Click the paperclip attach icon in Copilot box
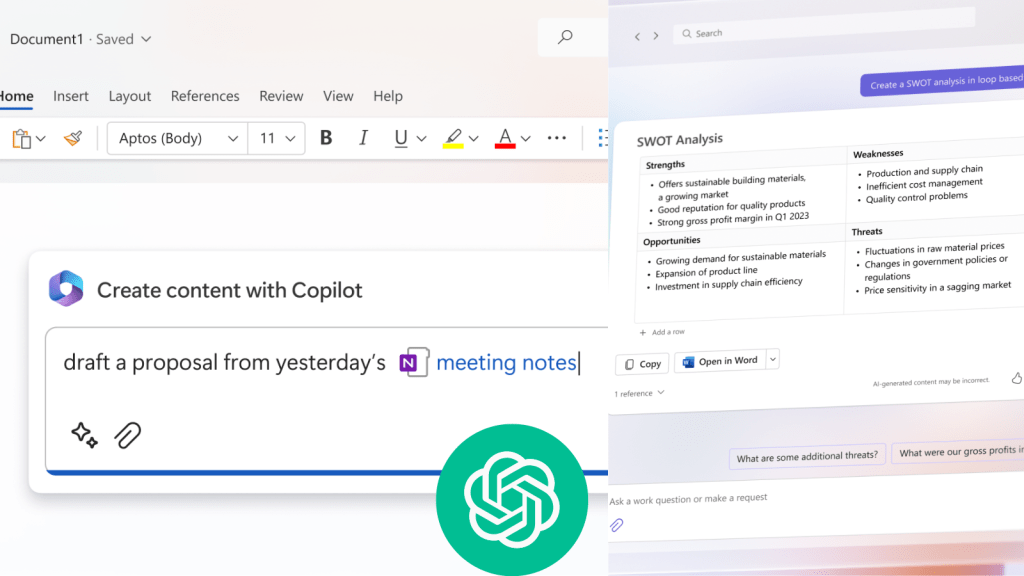This screenshot has height=576, width=1024. (127, 434)
